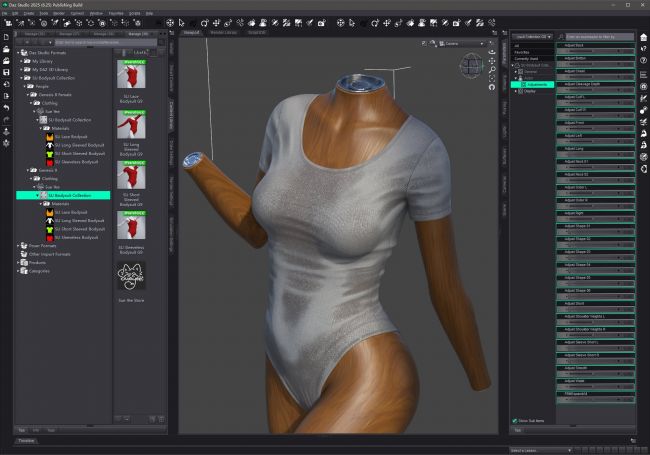Click the Adjust Back slider
Screen dimensions: 650x455
pos(596,49)
